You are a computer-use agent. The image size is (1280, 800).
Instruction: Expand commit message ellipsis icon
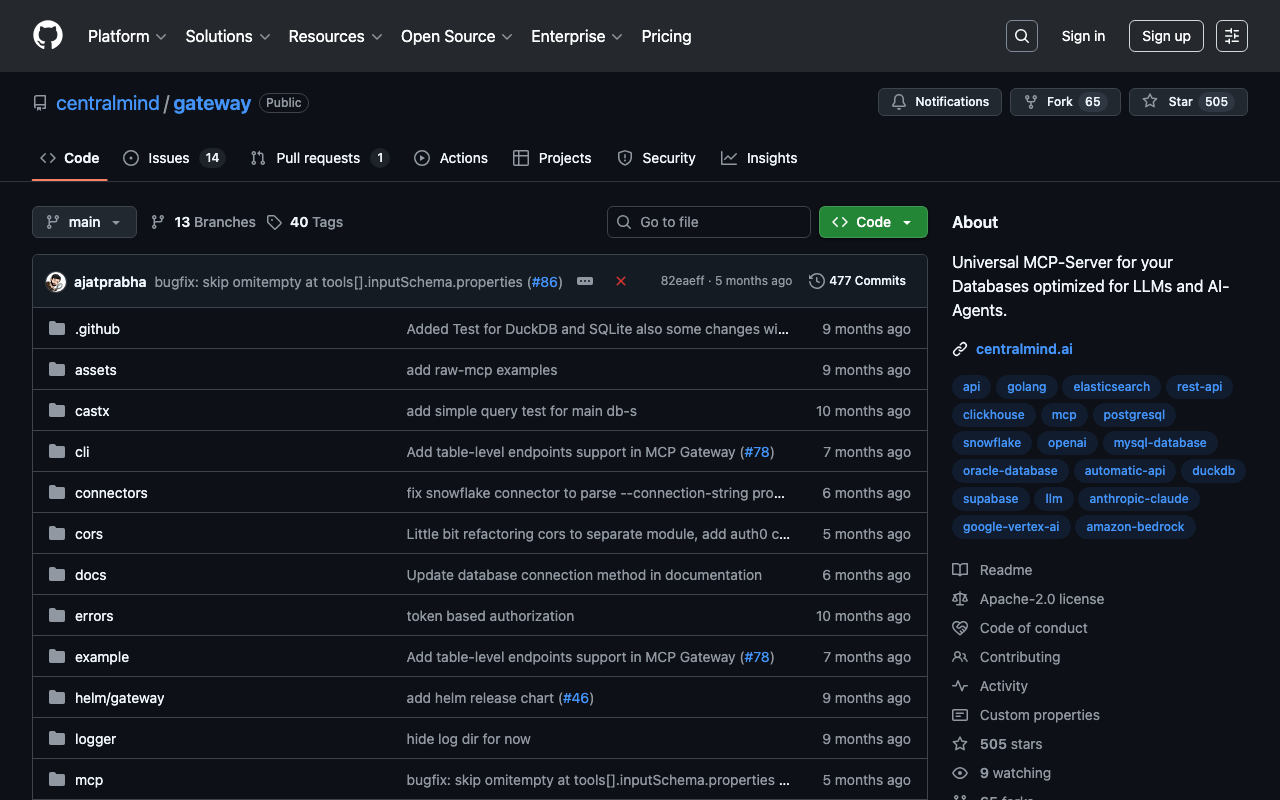click(x=585, y=281)
